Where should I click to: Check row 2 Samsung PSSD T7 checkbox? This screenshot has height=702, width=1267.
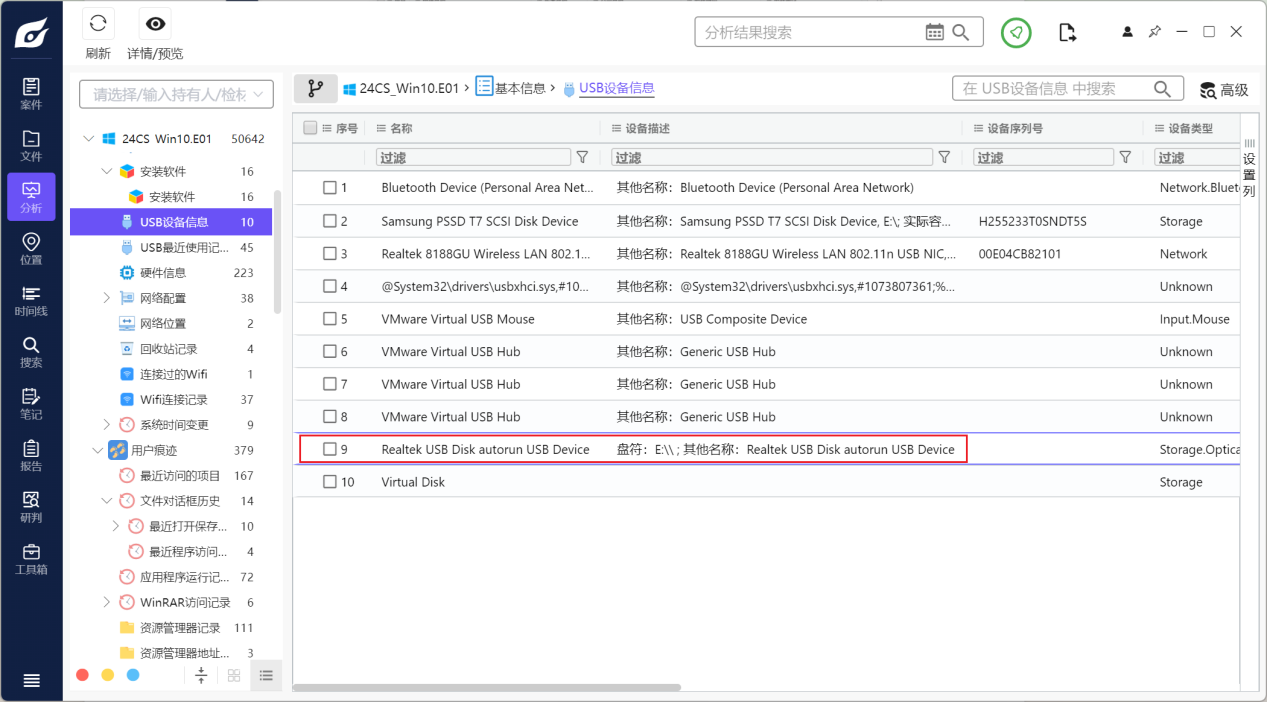point(330,221)
